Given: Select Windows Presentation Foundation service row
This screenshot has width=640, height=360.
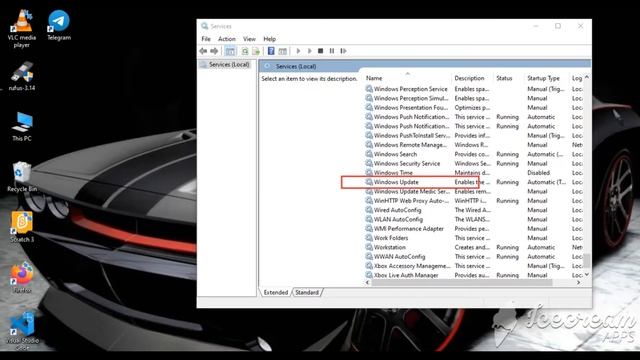Looking at the screenshot, I should [x=473, y=108].
